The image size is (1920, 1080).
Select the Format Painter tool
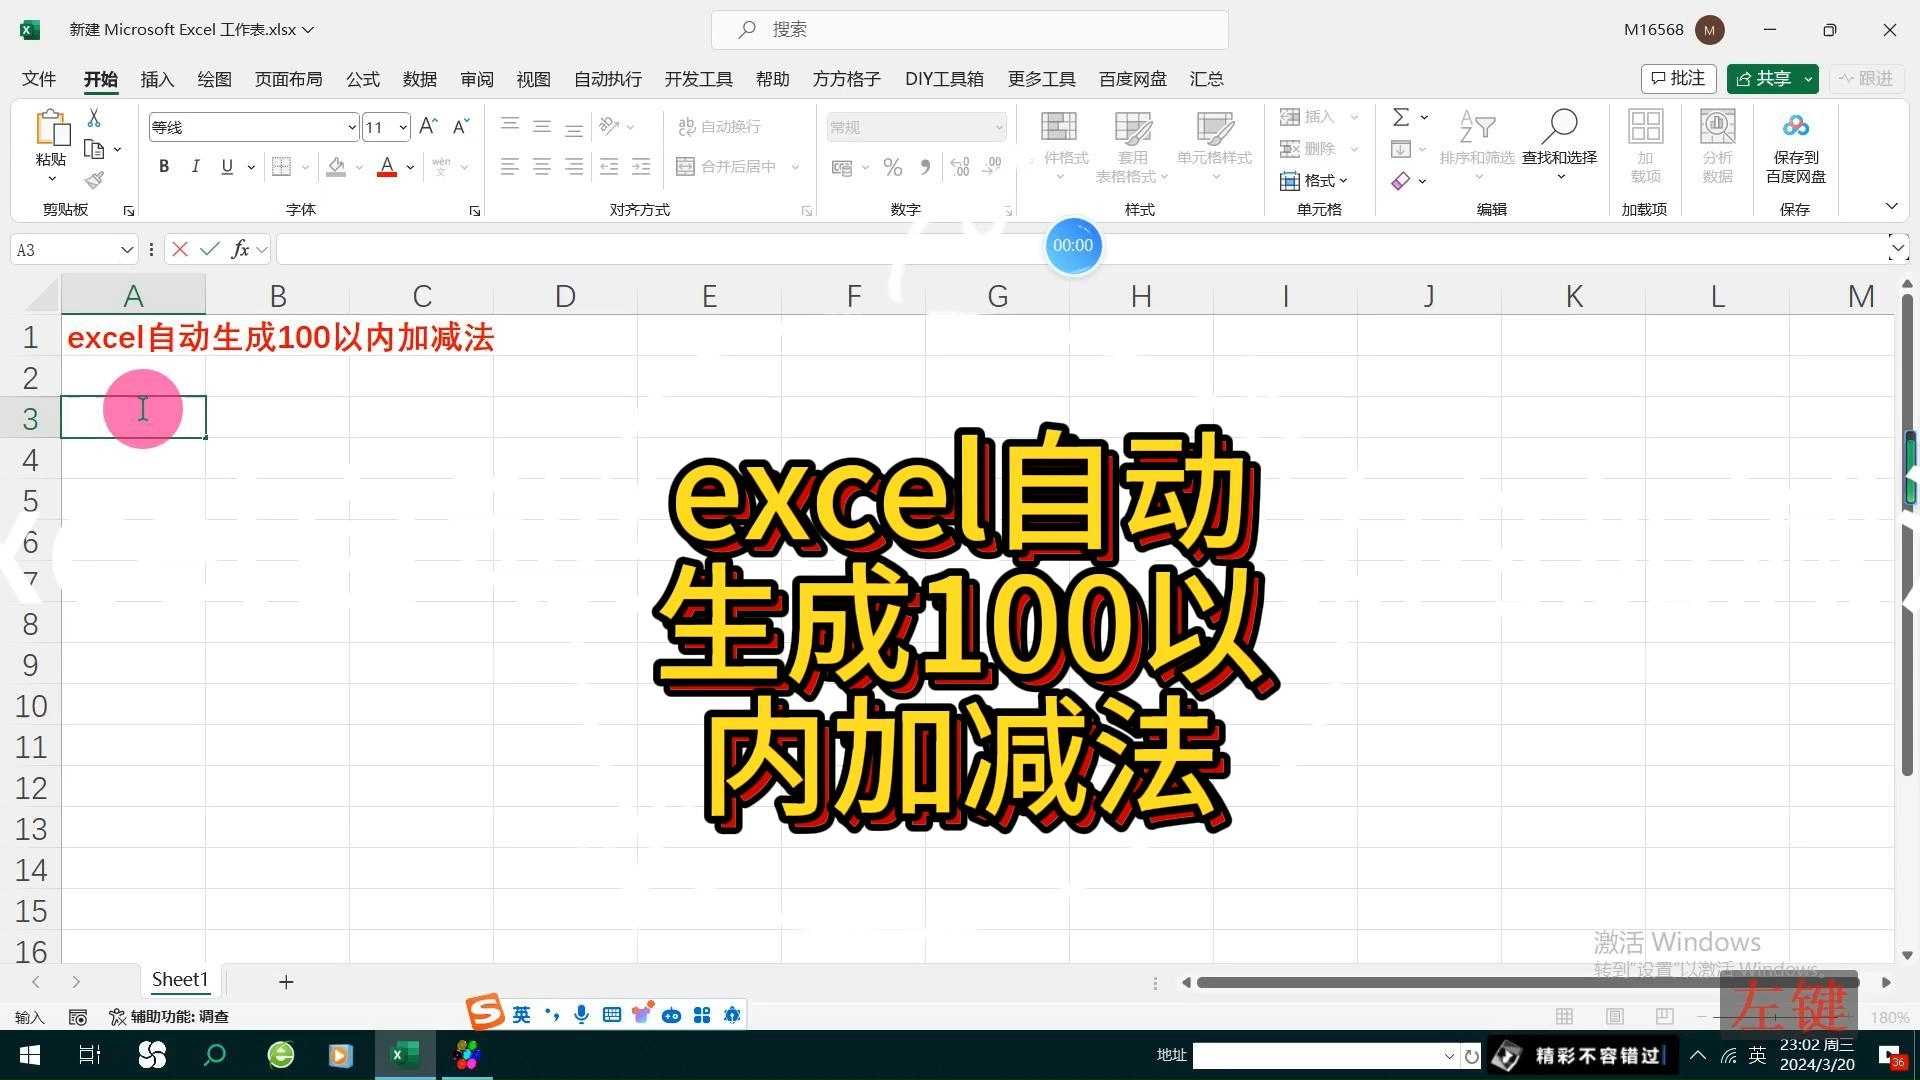click(95, 180)
